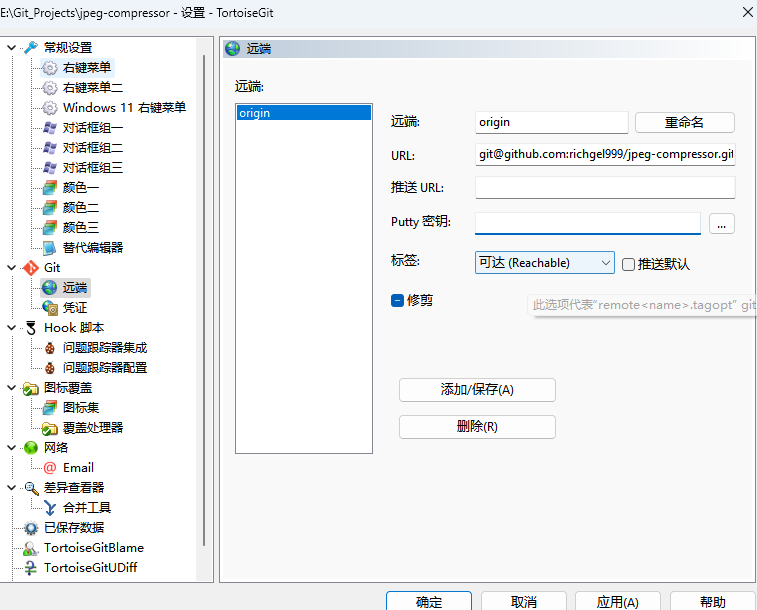Open the TortoiseGitBlame settings label
Viewport: 757px width, 610px height.
coord(94,548)
